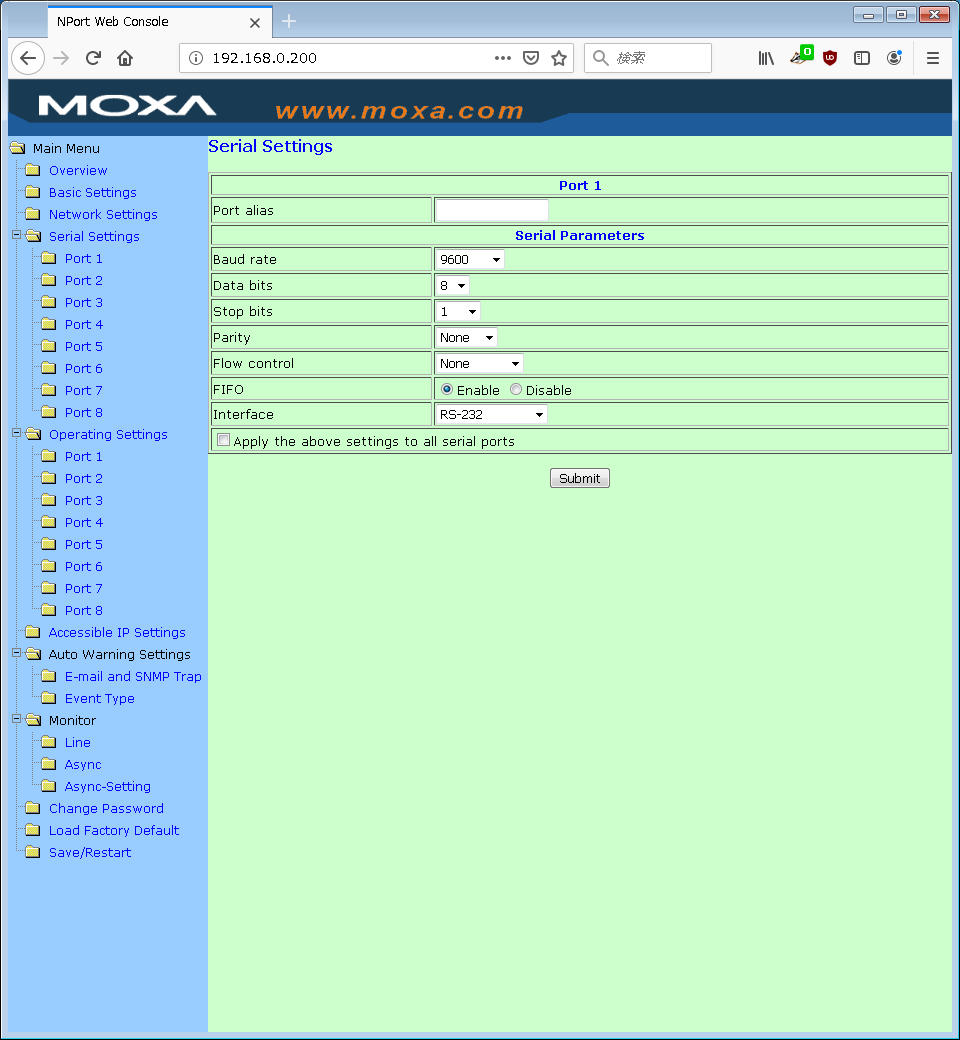
Task: Click the Load Factory Default folder icon
Action: point(33,830)
